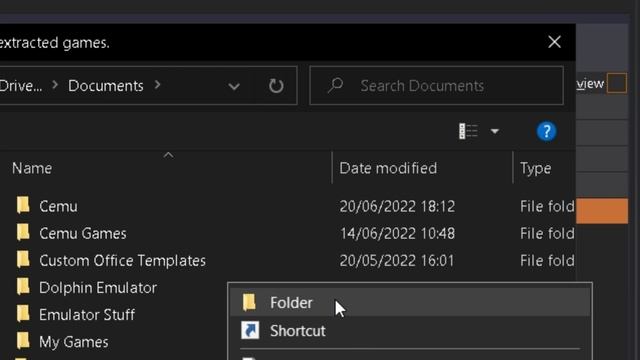
Task: Refresh the Documents folder listing
Action: click(x=276, y=86)
